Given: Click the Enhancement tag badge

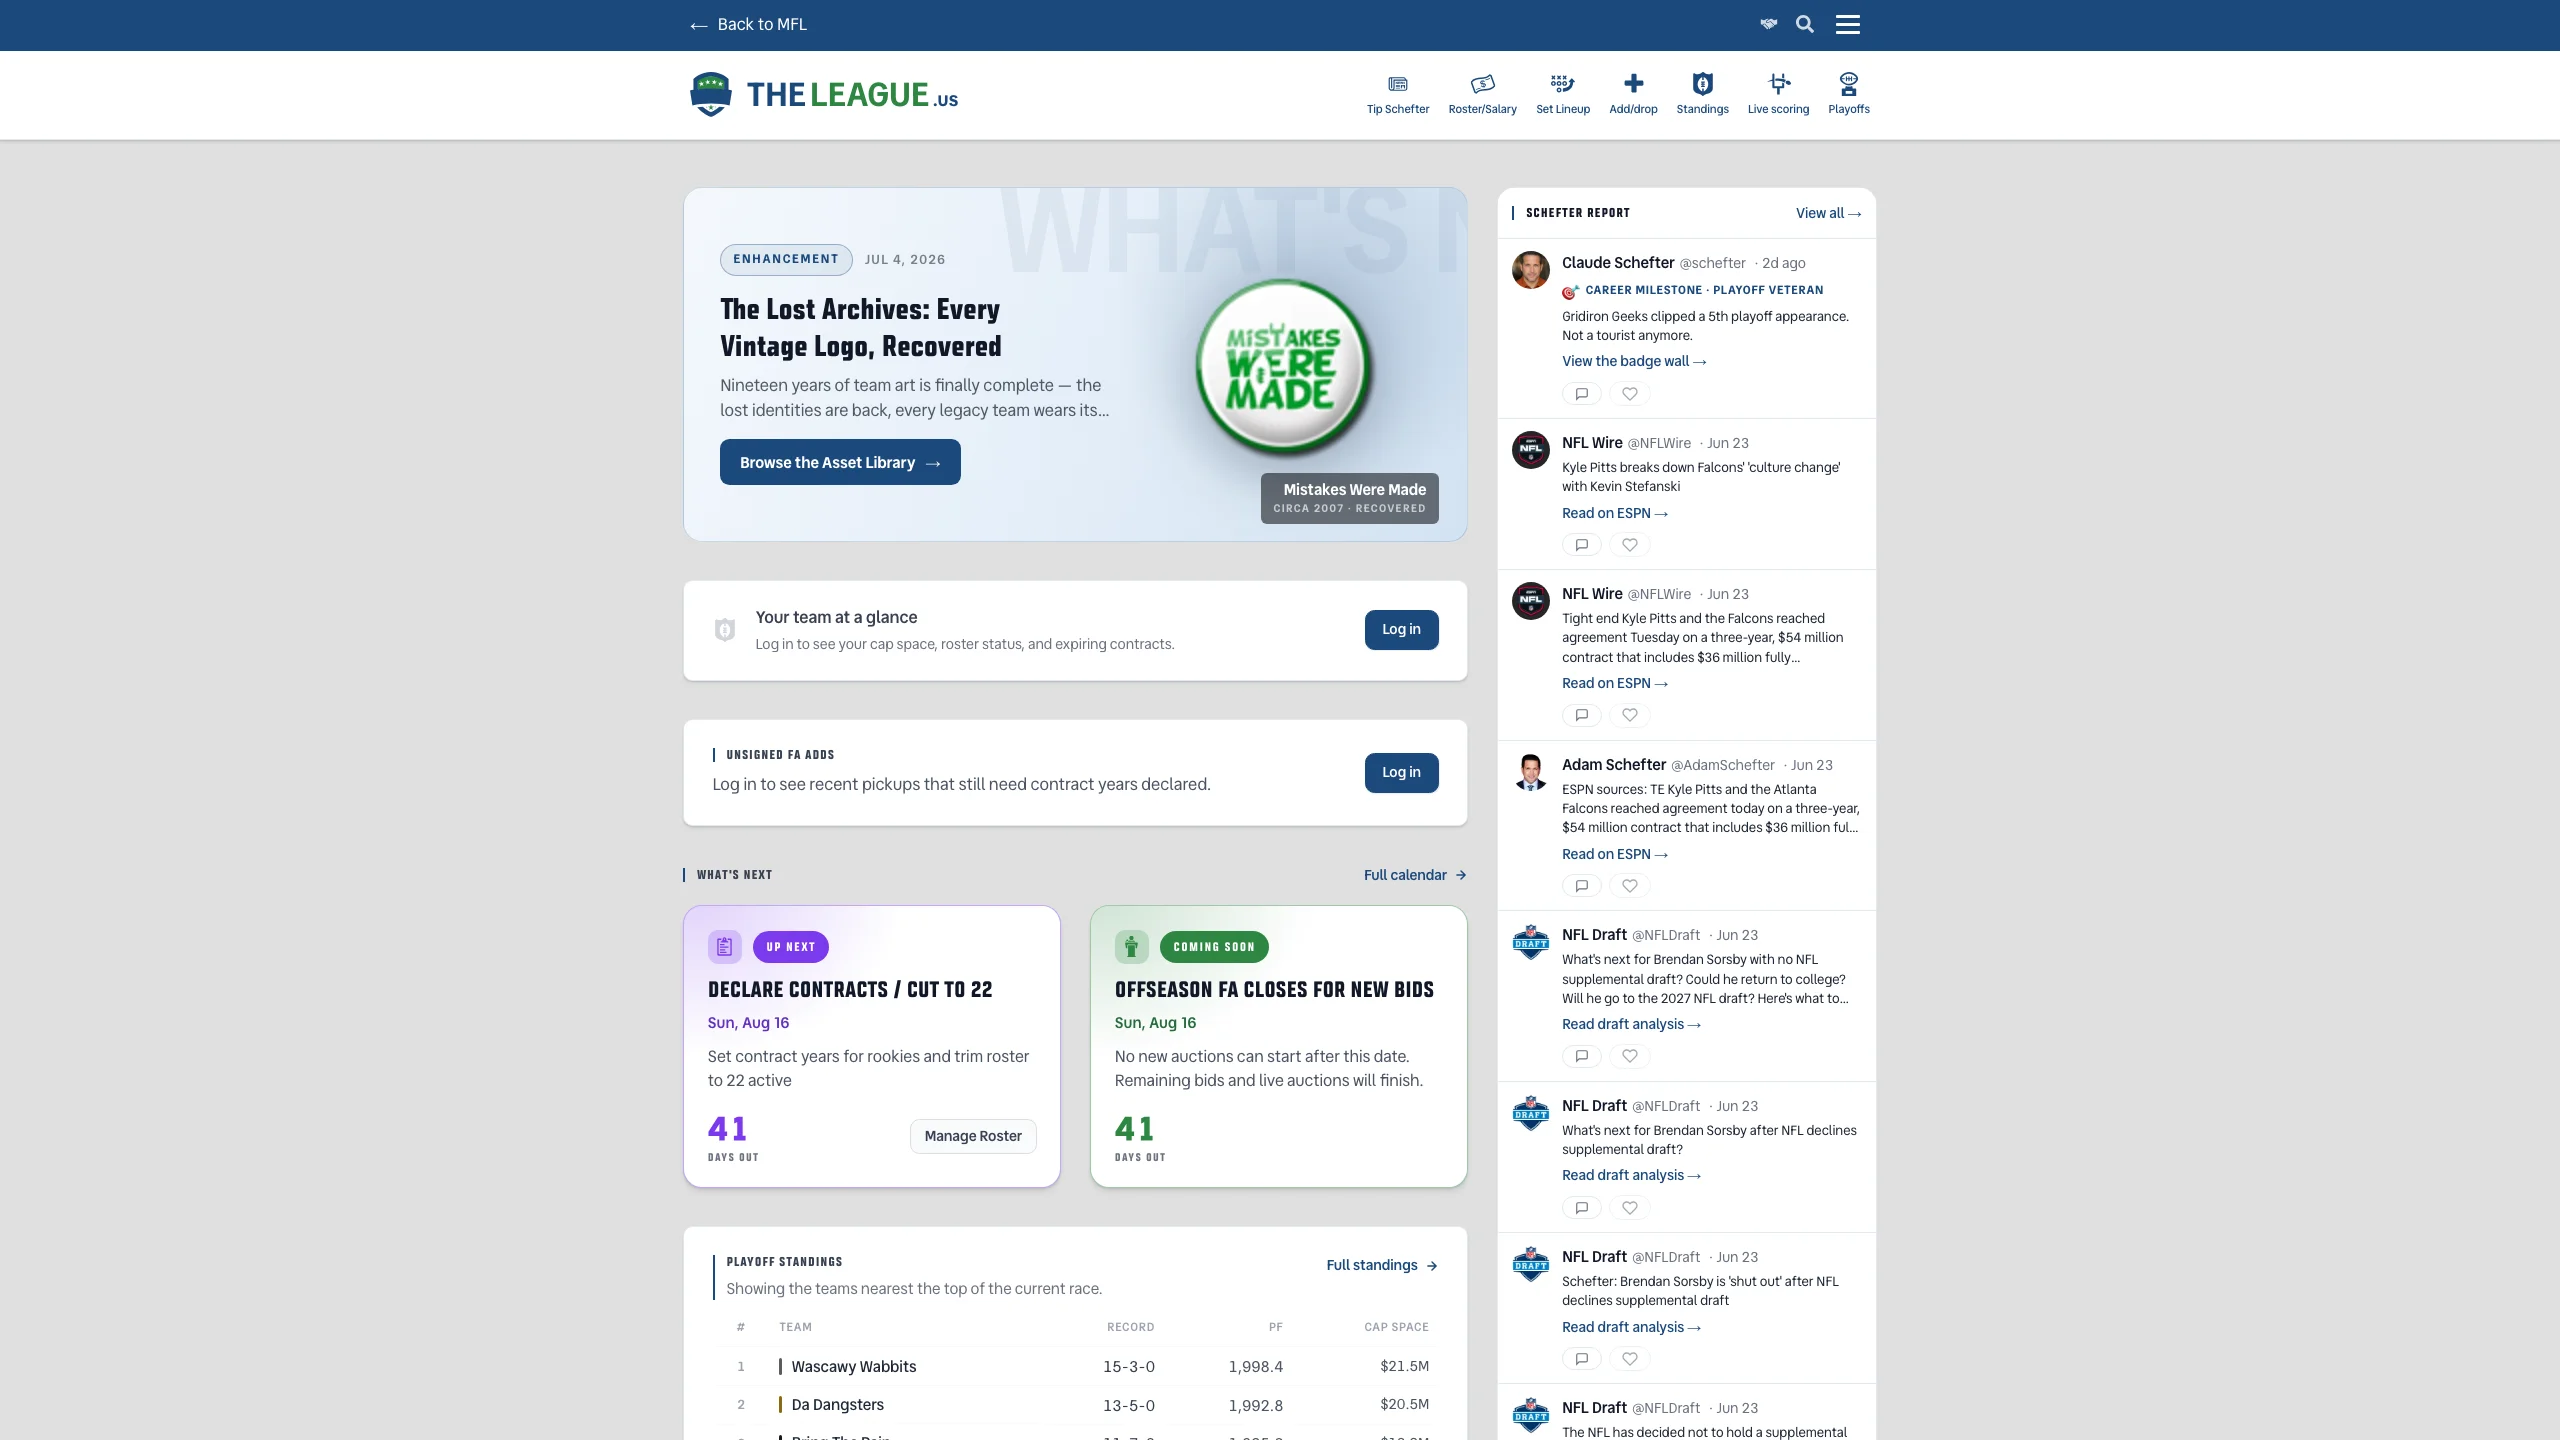Looking at the screenshot, I should pyautogui.click(x=786, y=259).
